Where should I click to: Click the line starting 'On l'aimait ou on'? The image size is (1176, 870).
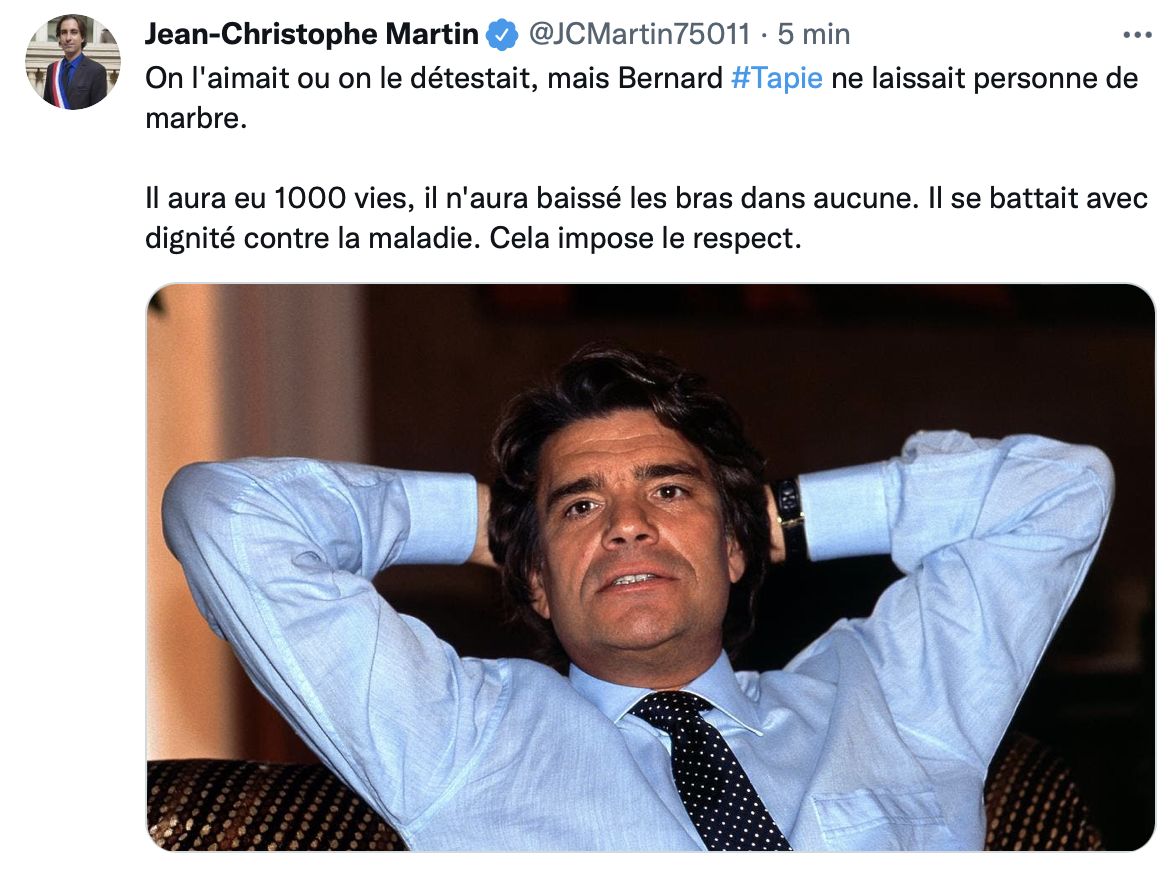coord(641,78)
